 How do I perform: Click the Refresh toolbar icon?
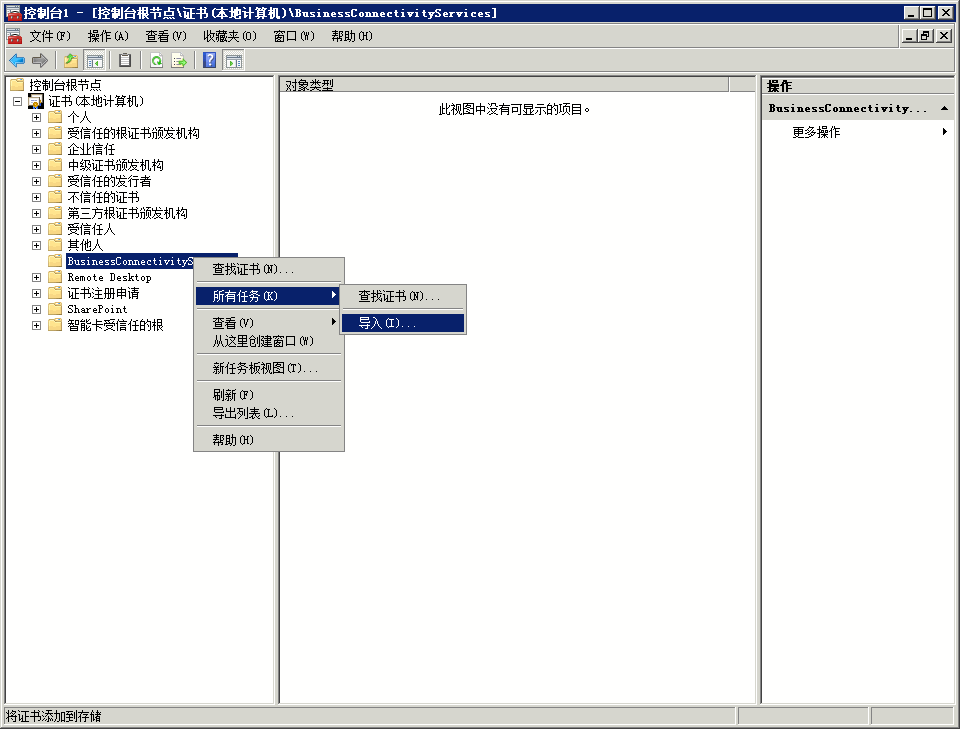pyautogui.click(x=157, y=61)
